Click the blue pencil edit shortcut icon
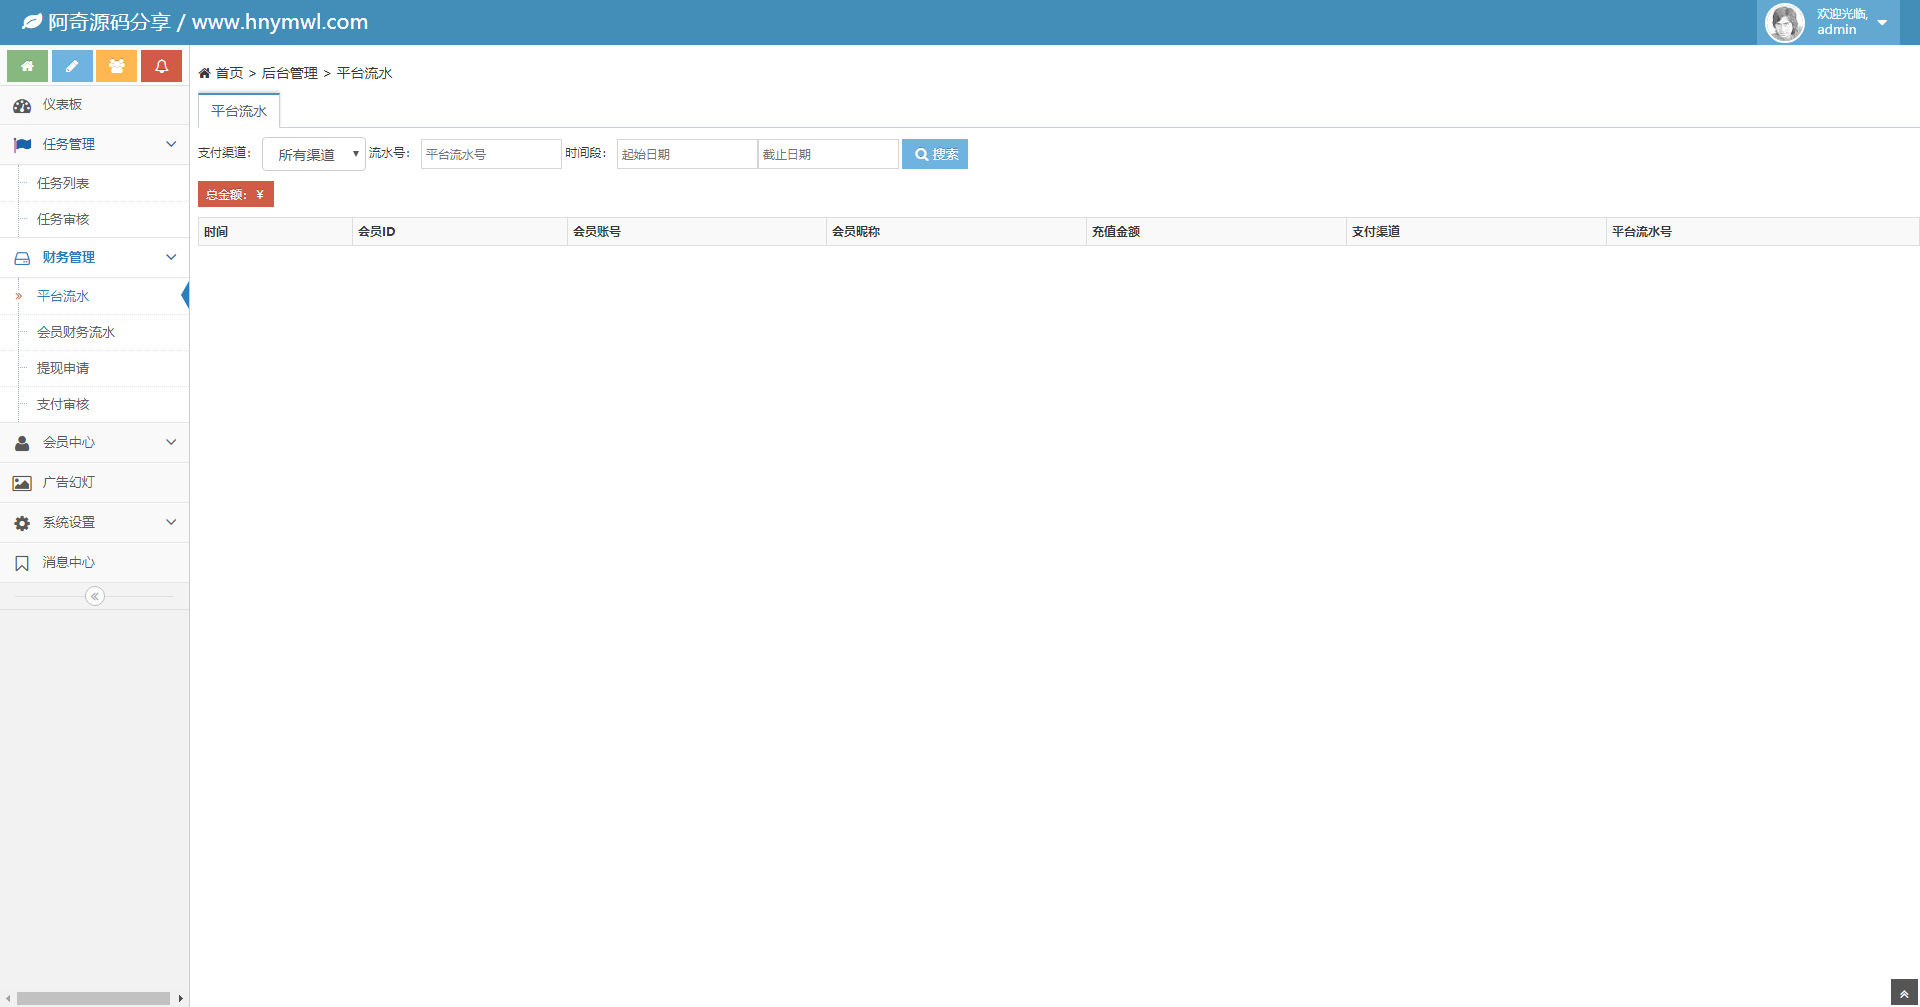The width and height of the screenshot is (1920, 1007). click(72, 66)
